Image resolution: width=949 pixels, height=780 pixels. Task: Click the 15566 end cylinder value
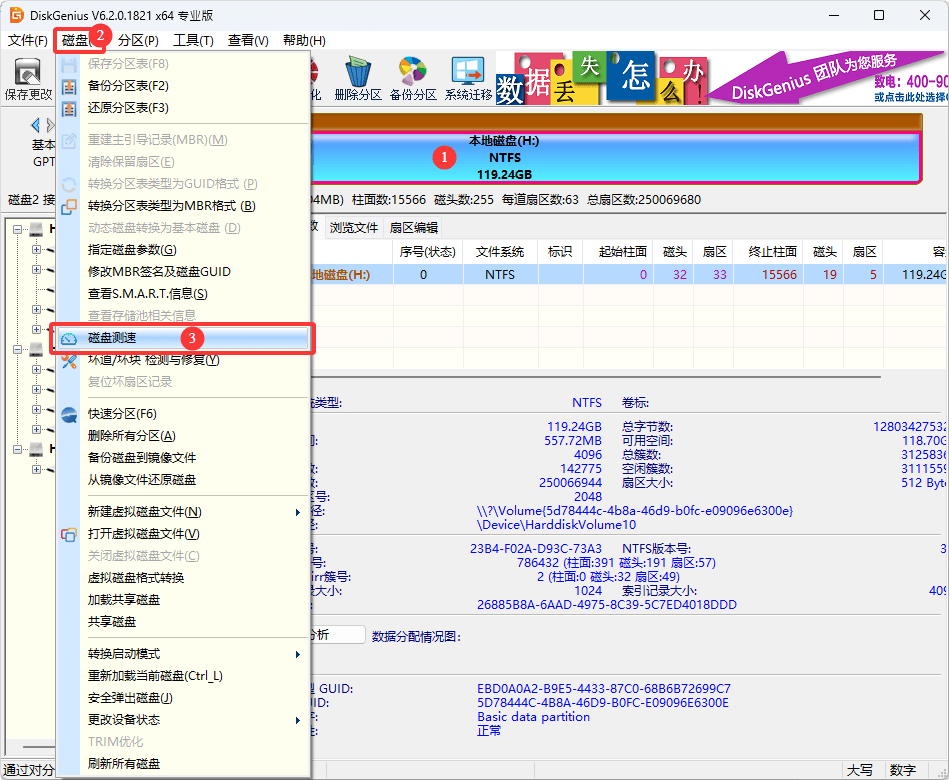(779, 275)
